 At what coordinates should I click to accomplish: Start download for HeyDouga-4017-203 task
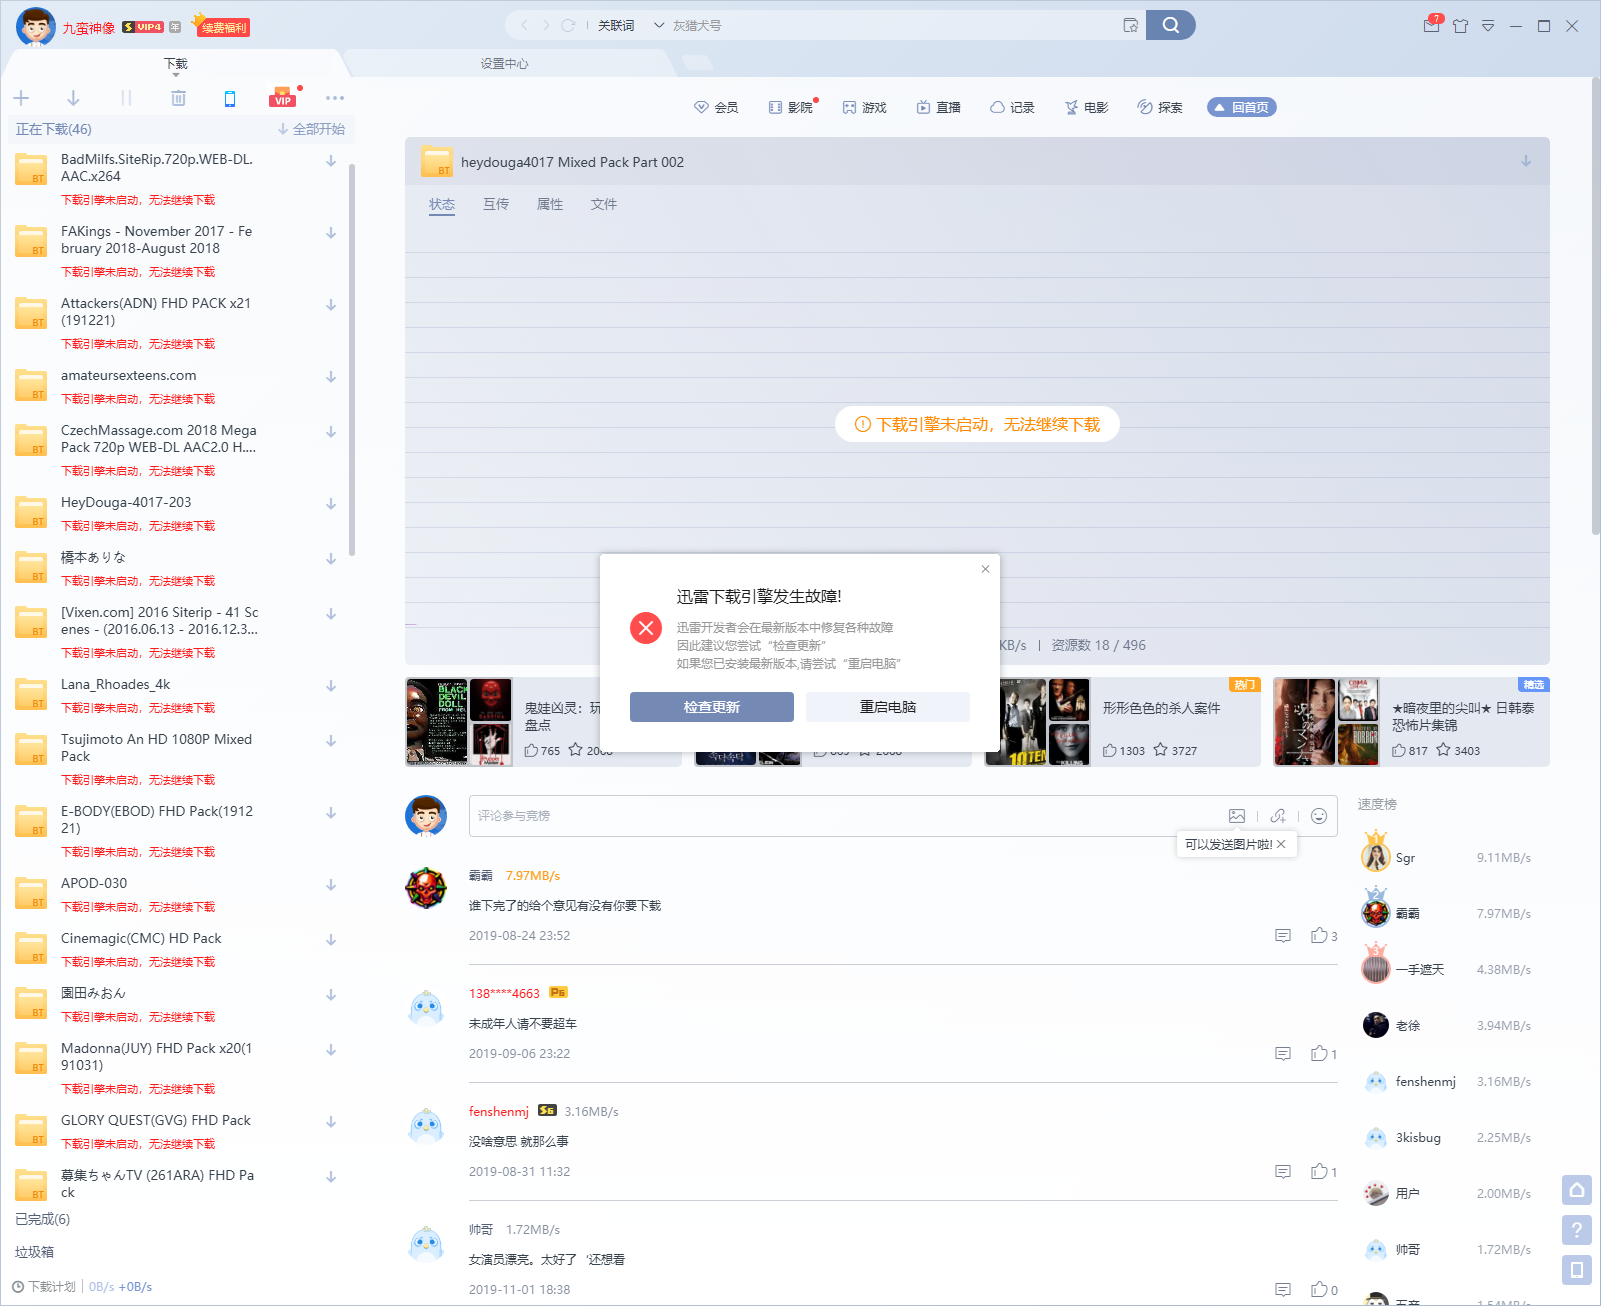coord(331,504)
